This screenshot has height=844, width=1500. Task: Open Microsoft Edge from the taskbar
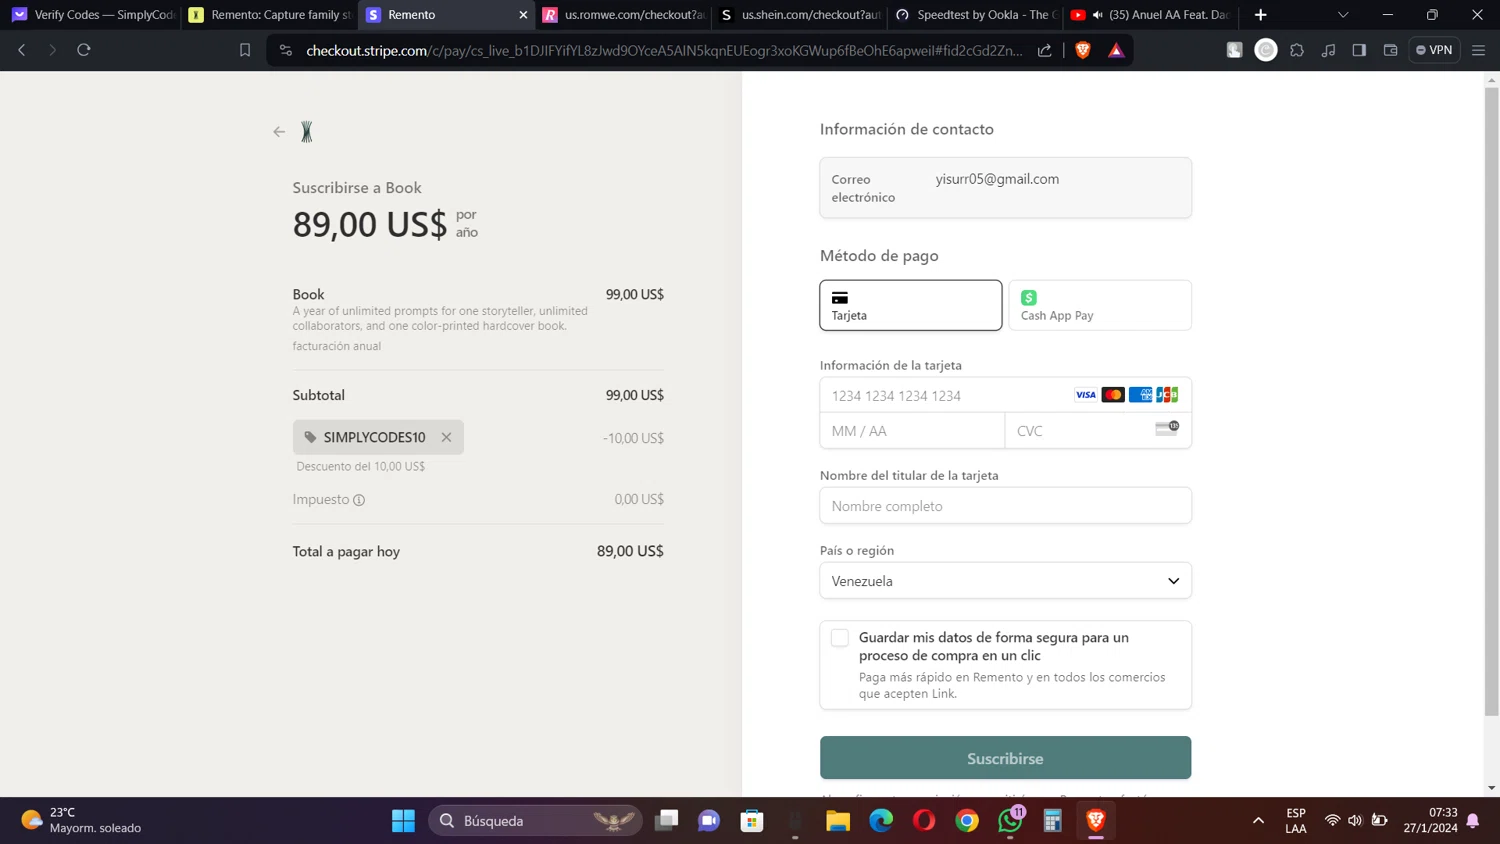tap(881, 821)
